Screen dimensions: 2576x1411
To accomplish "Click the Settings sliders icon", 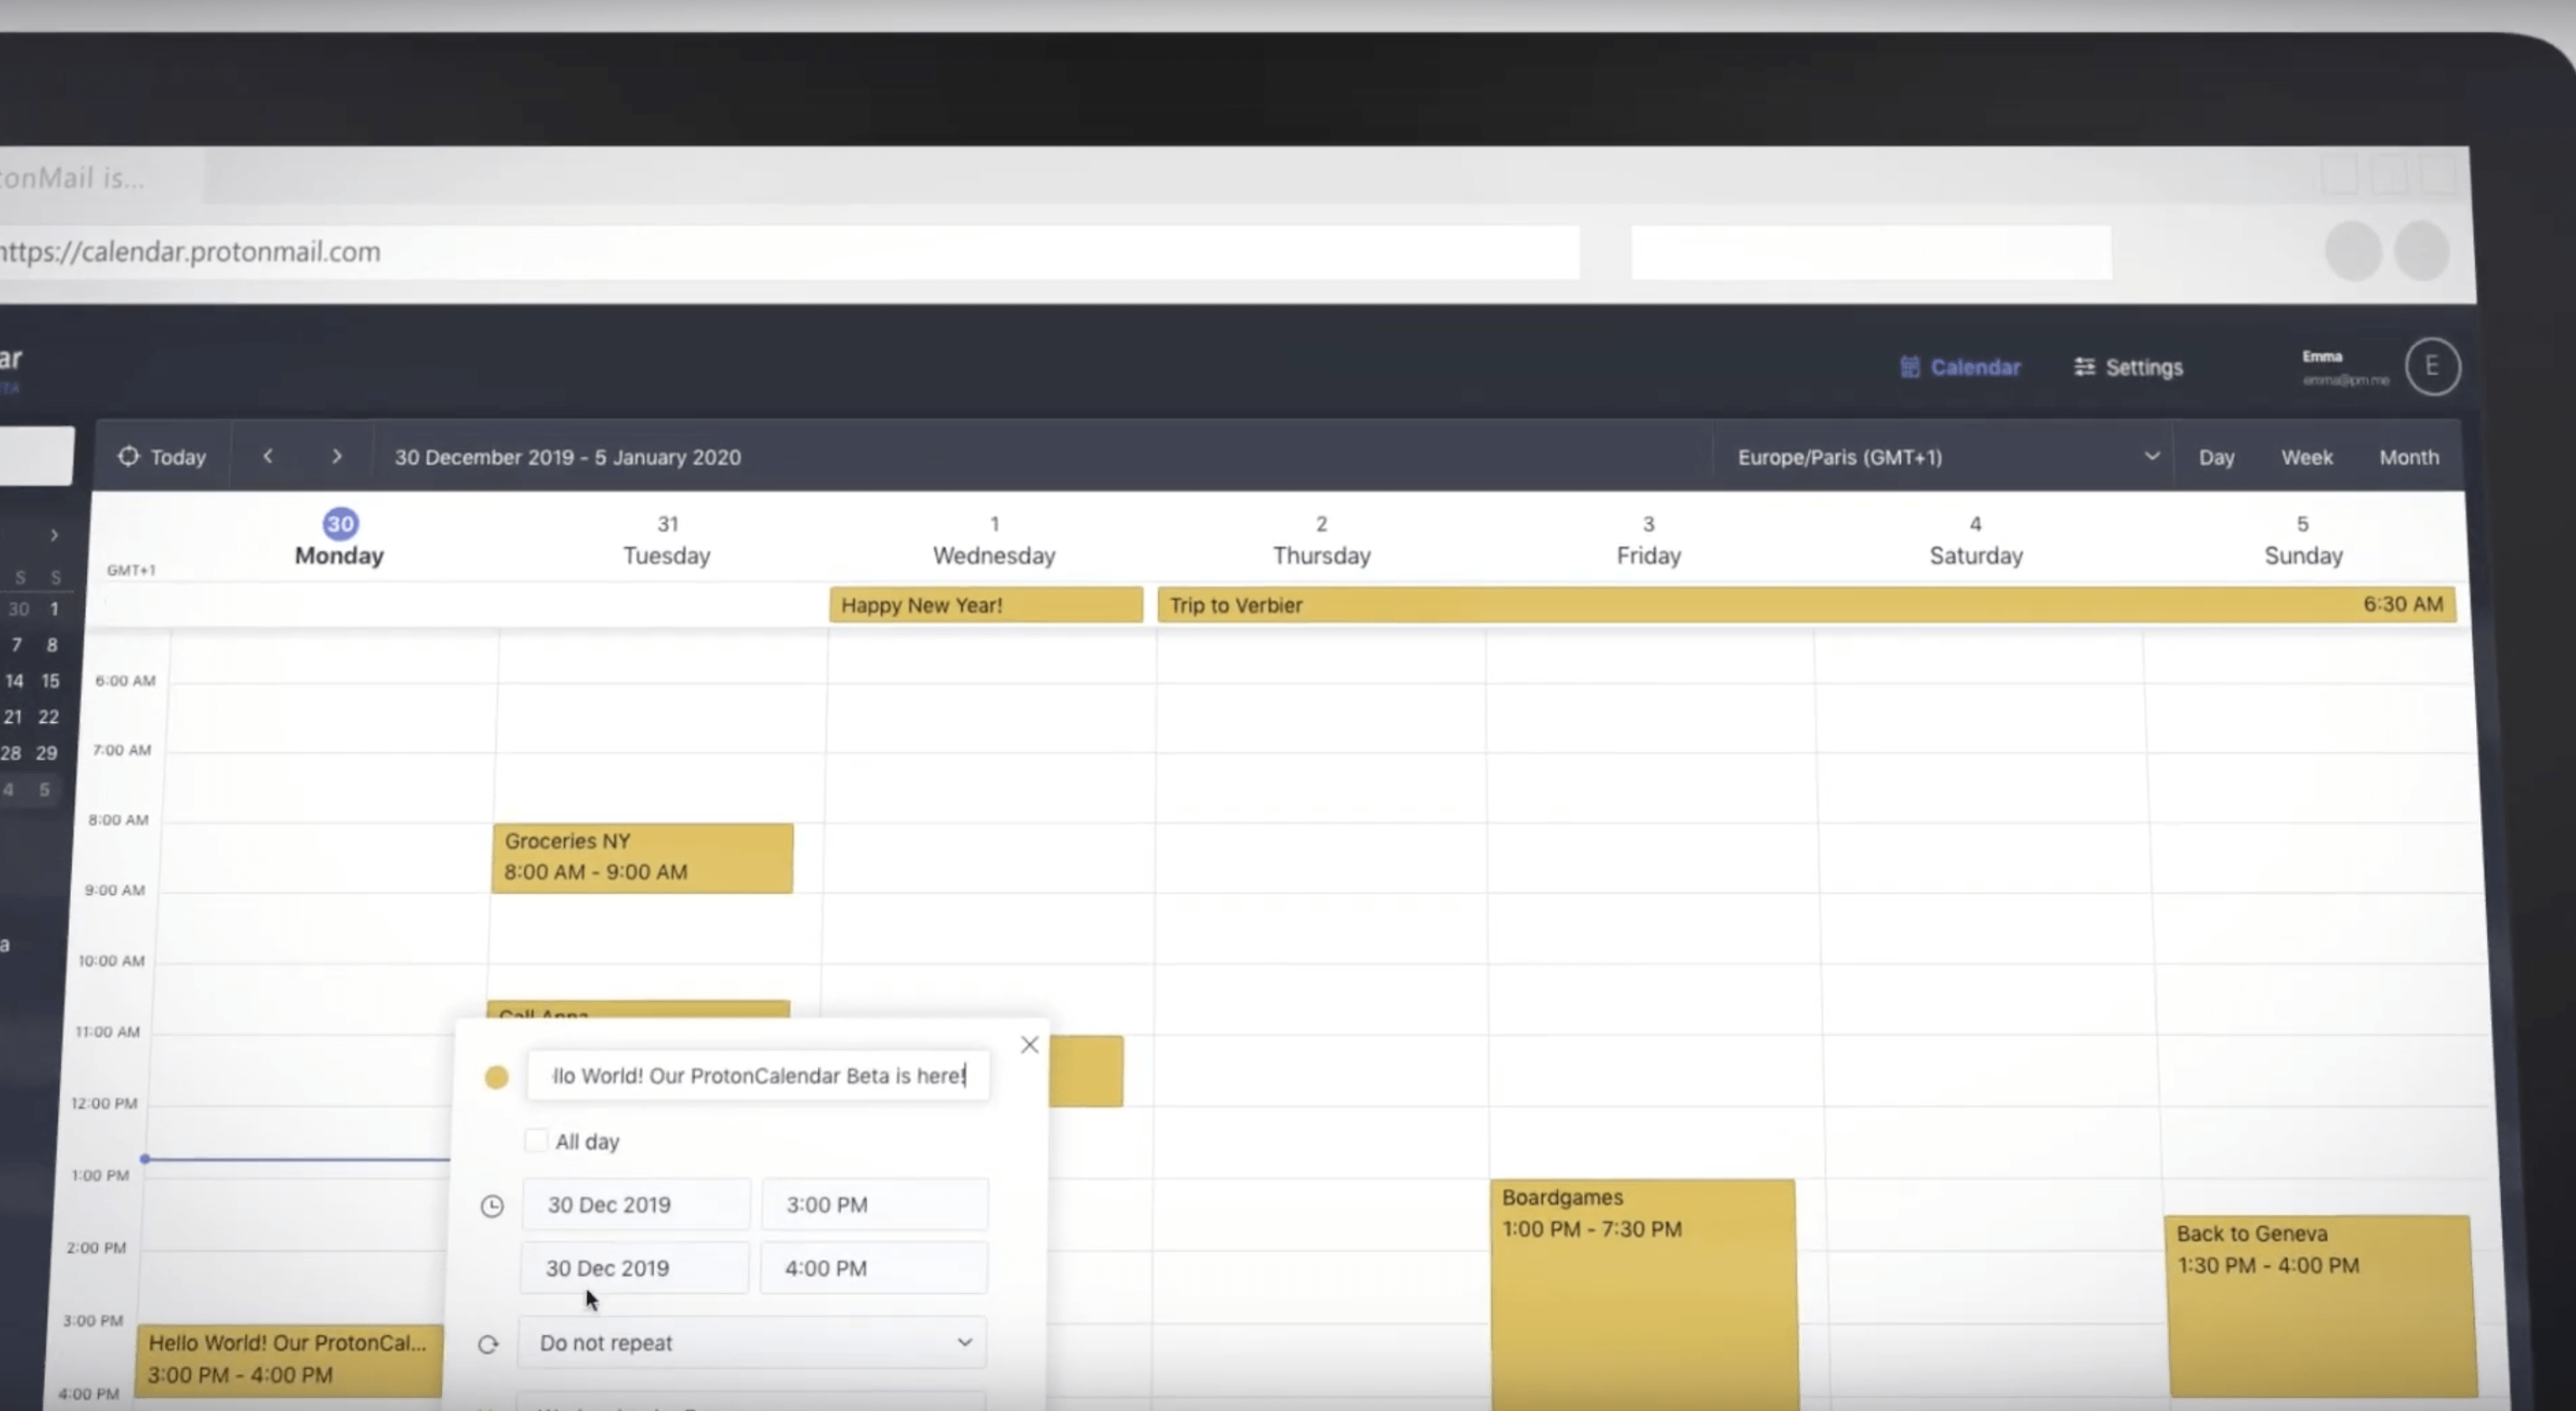I will tap(2084, 367).
